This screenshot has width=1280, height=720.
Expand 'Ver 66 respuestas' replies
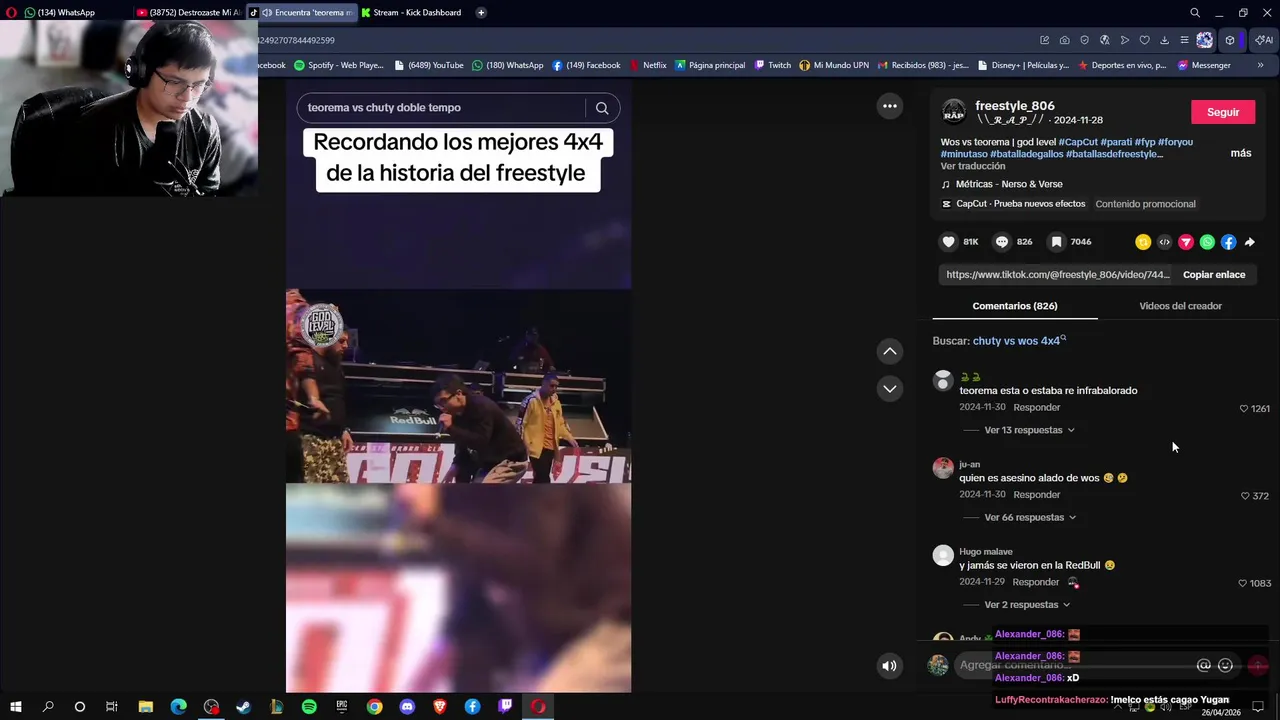(x=1030, y=518)
